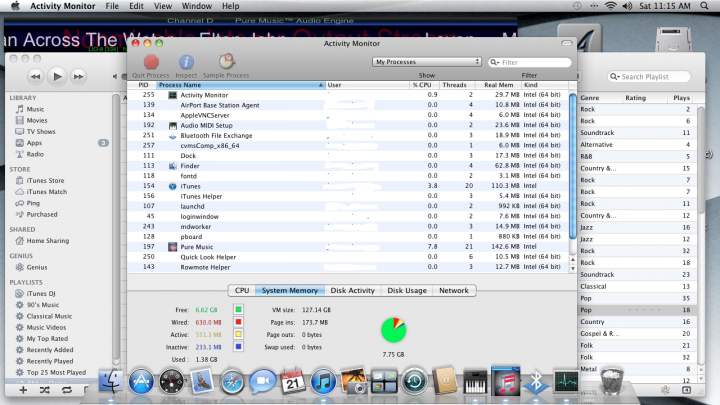Sort by Real Mem column

coord(499,85)
